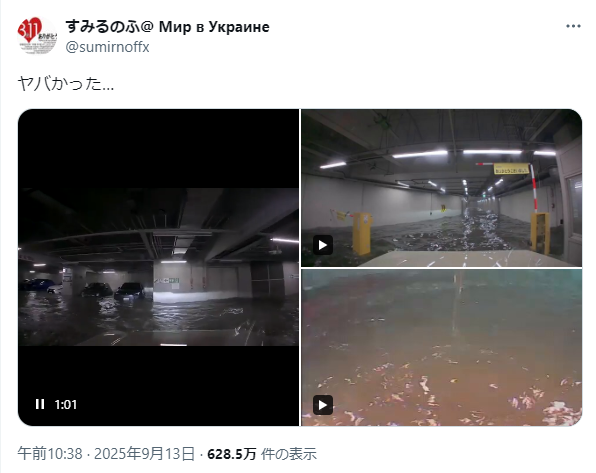Open the profile avatar with red heart

coord(37,35)
